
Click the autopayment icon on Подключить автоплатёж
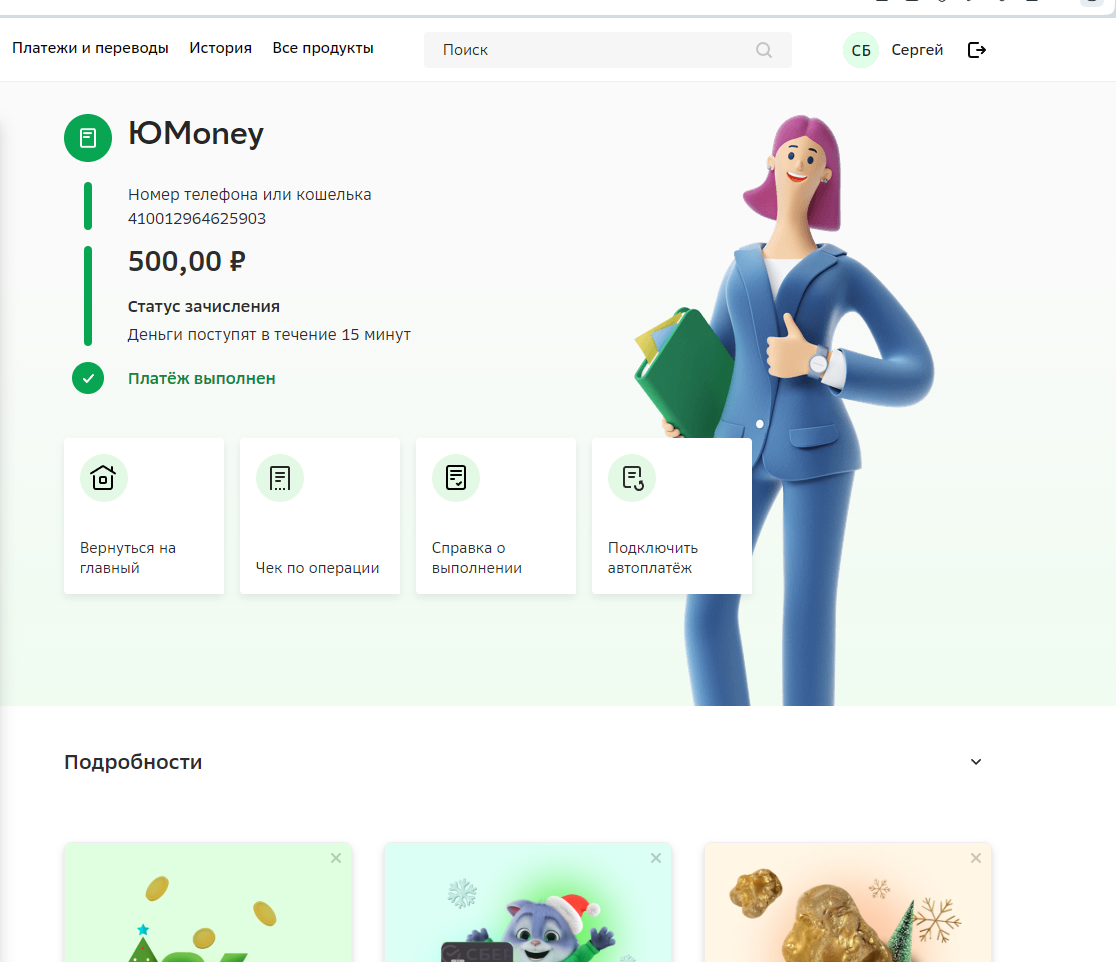tap(632, 478)
